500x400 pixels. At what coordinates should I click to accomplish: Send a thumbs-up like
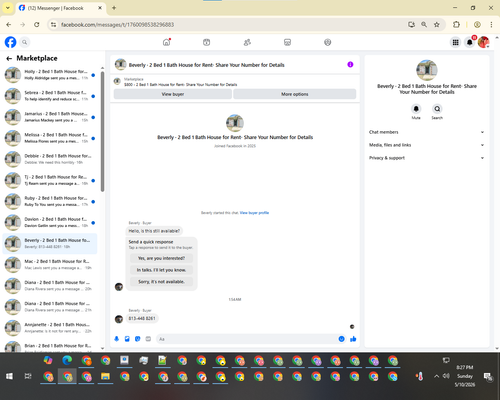[353, 339]
